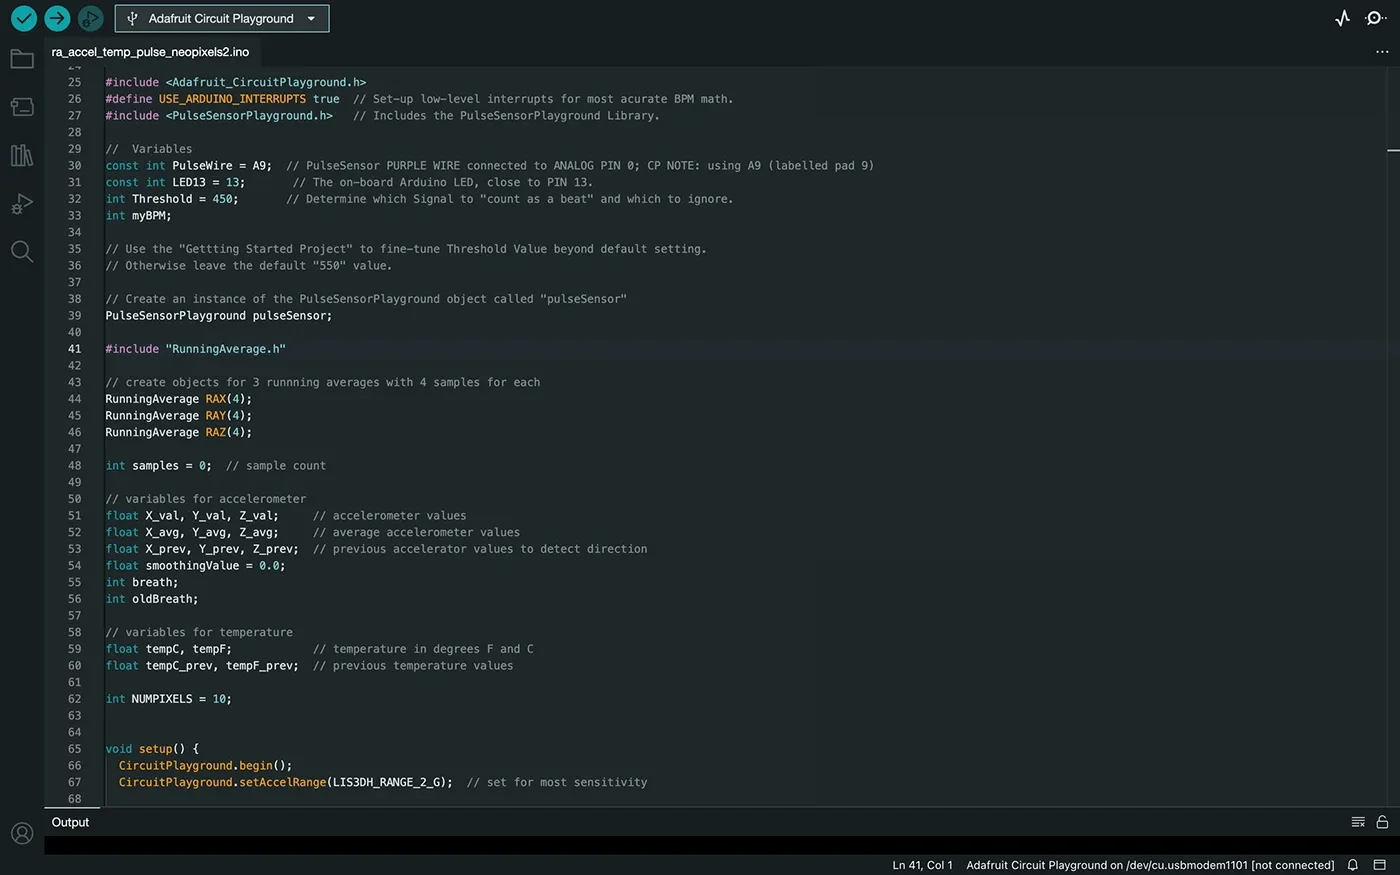Open the Boards Manager sidebar panel
Image resolution: width=1400 pixels, height=875 pixels.
pos(22,107)
